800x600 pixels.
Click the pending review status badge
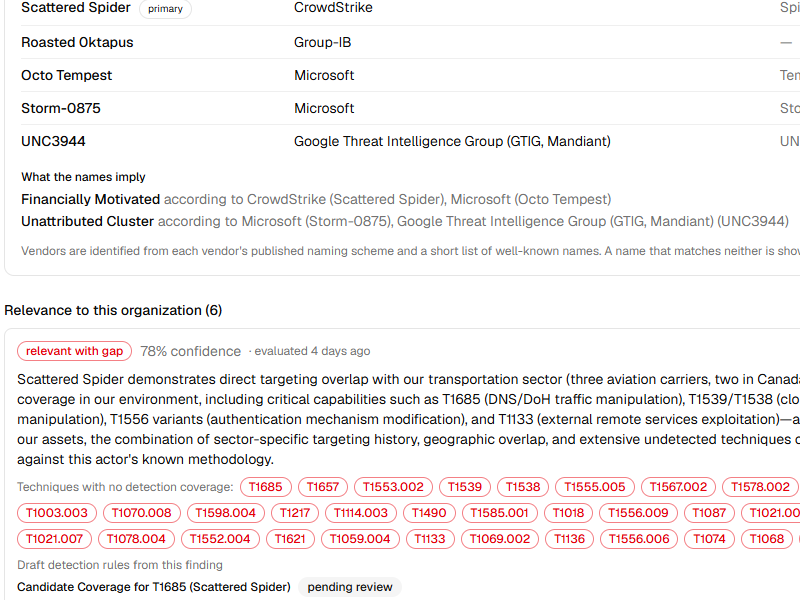point(350,587)
